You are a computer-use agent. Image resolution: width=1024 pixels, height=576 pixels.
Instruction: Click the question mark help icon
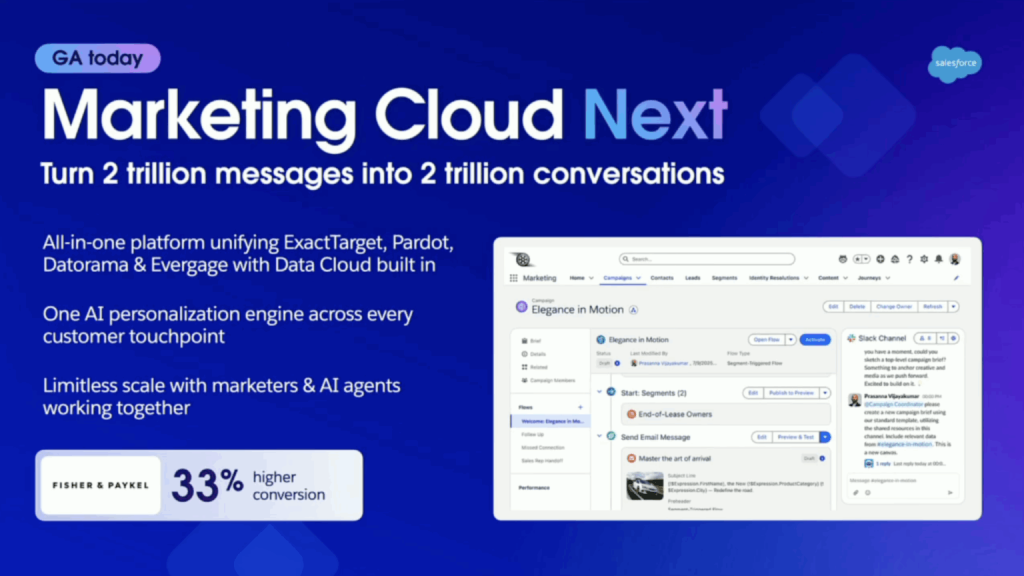tap(909, 259)
